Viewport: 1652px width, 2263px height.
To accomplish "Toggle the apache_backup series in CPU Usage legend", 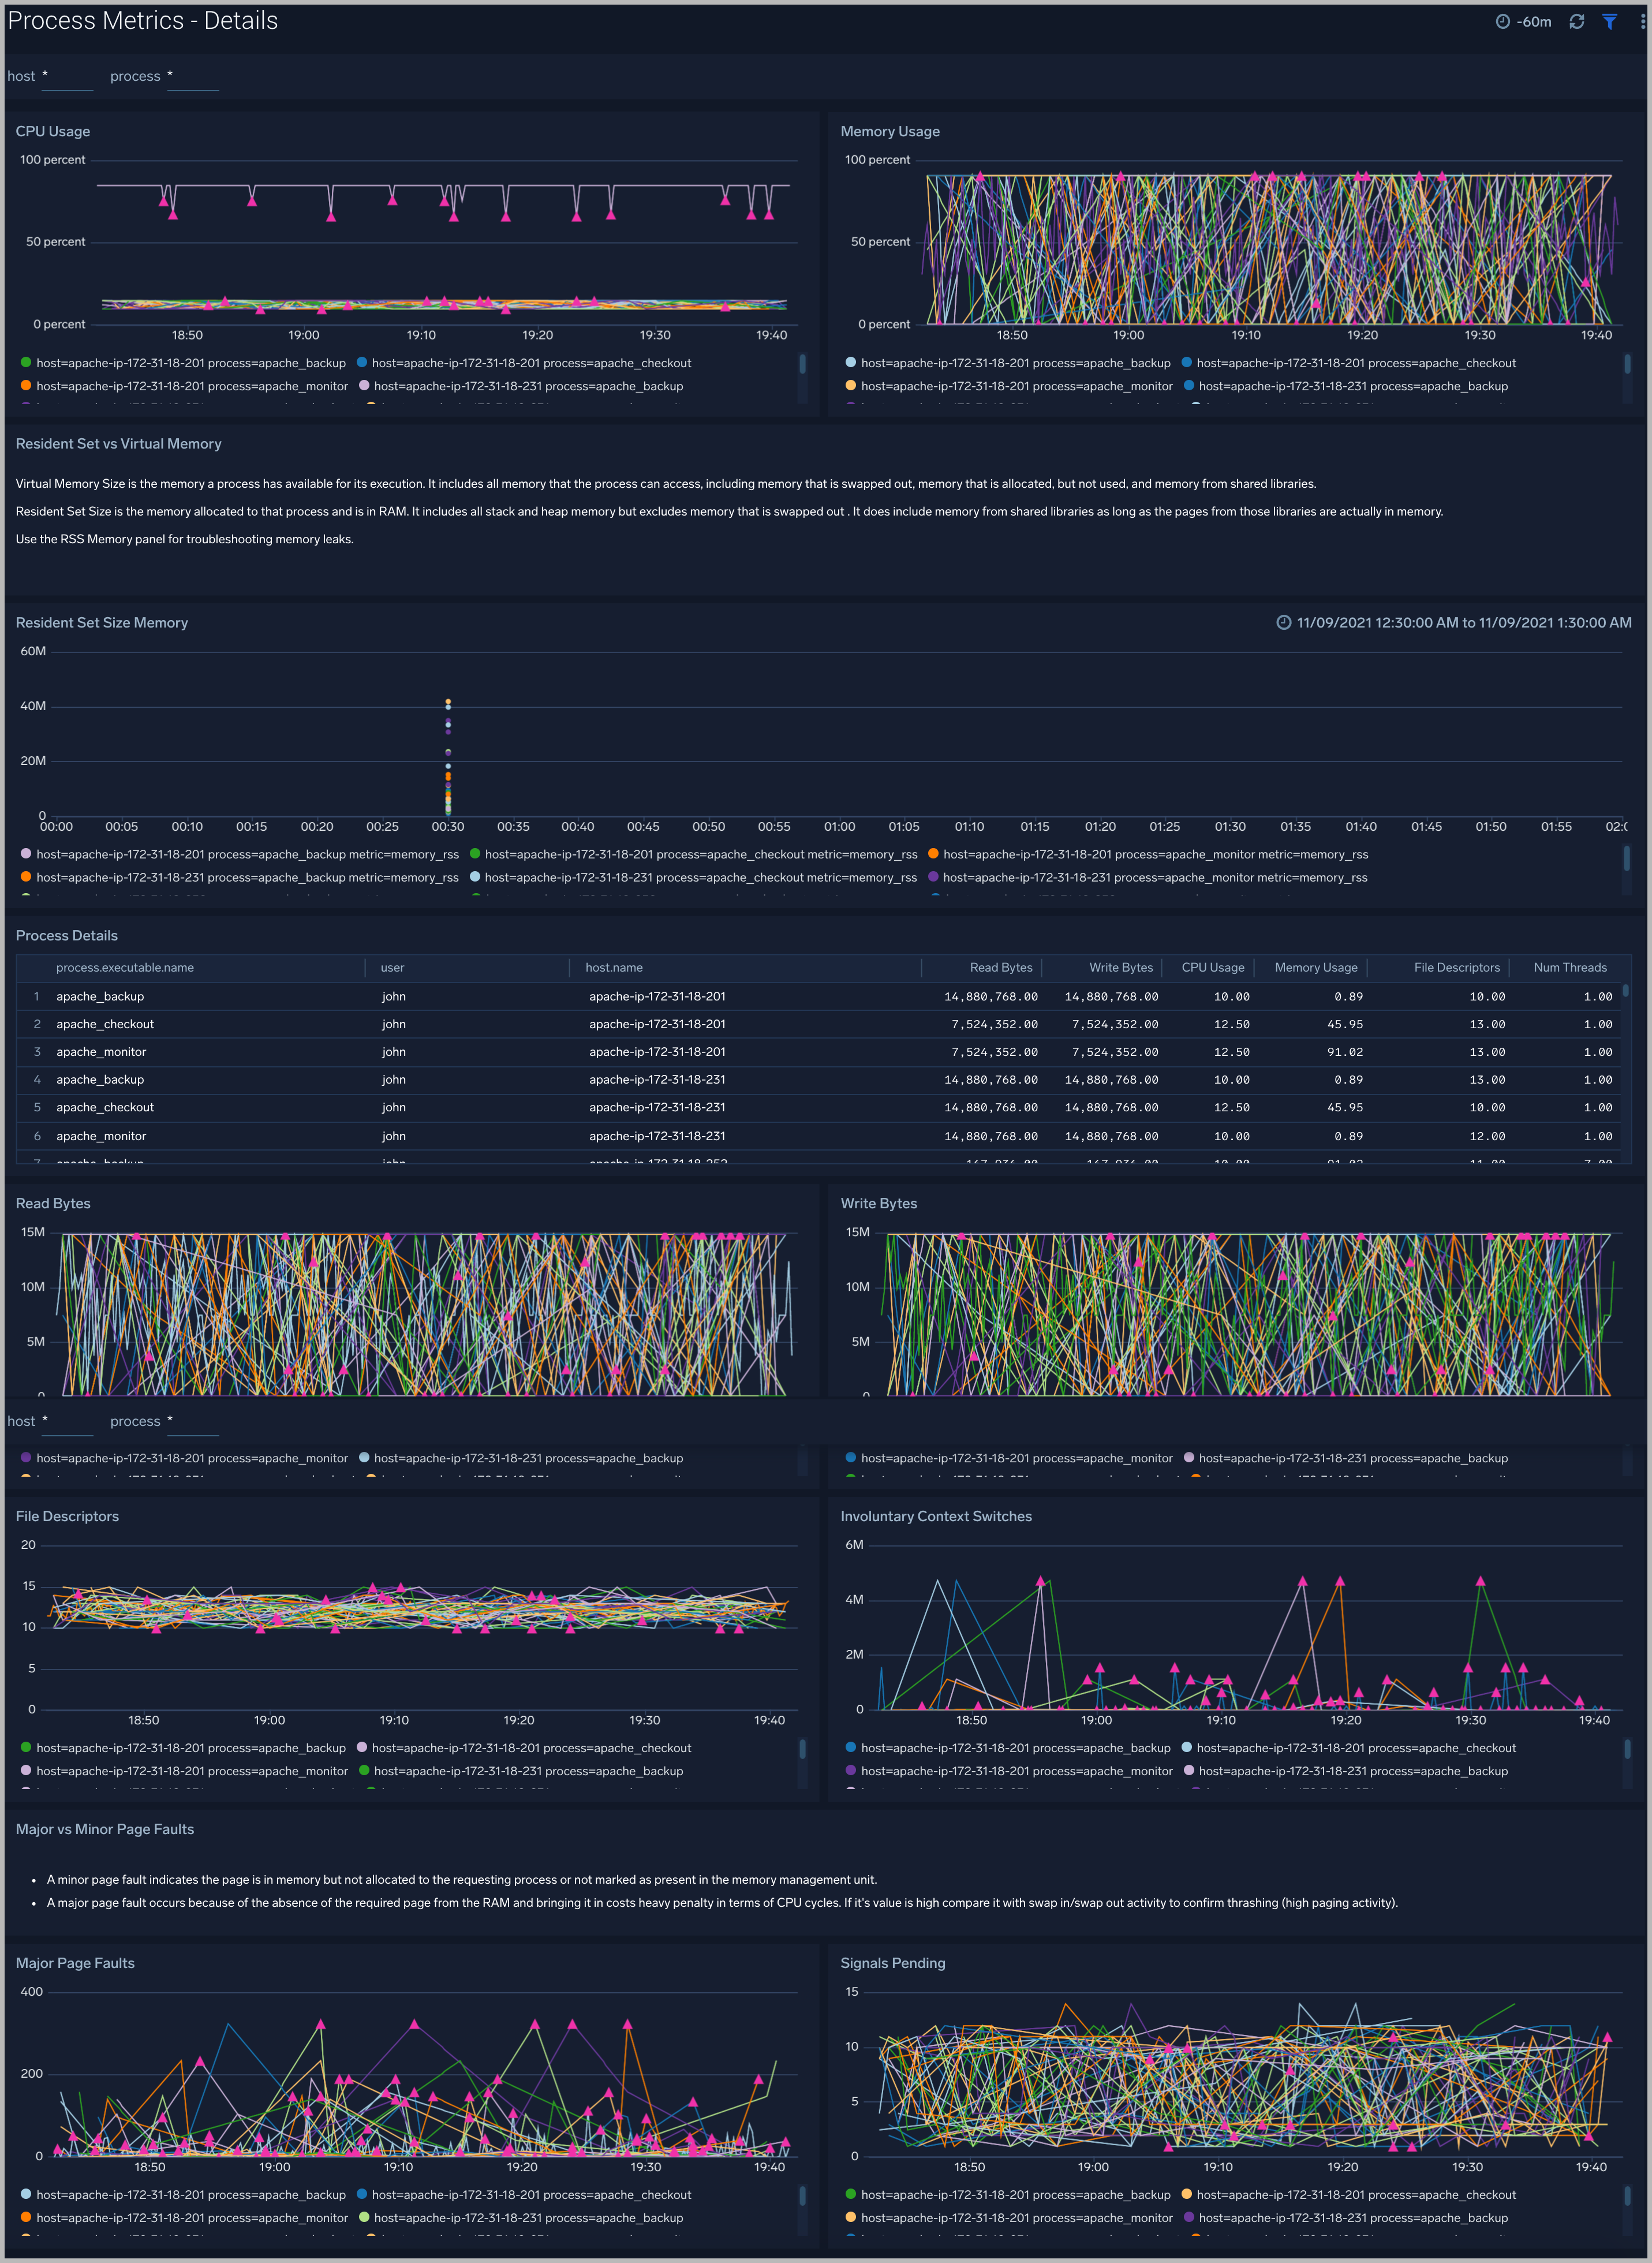I will pyautogui.click(x=190, y=362).
